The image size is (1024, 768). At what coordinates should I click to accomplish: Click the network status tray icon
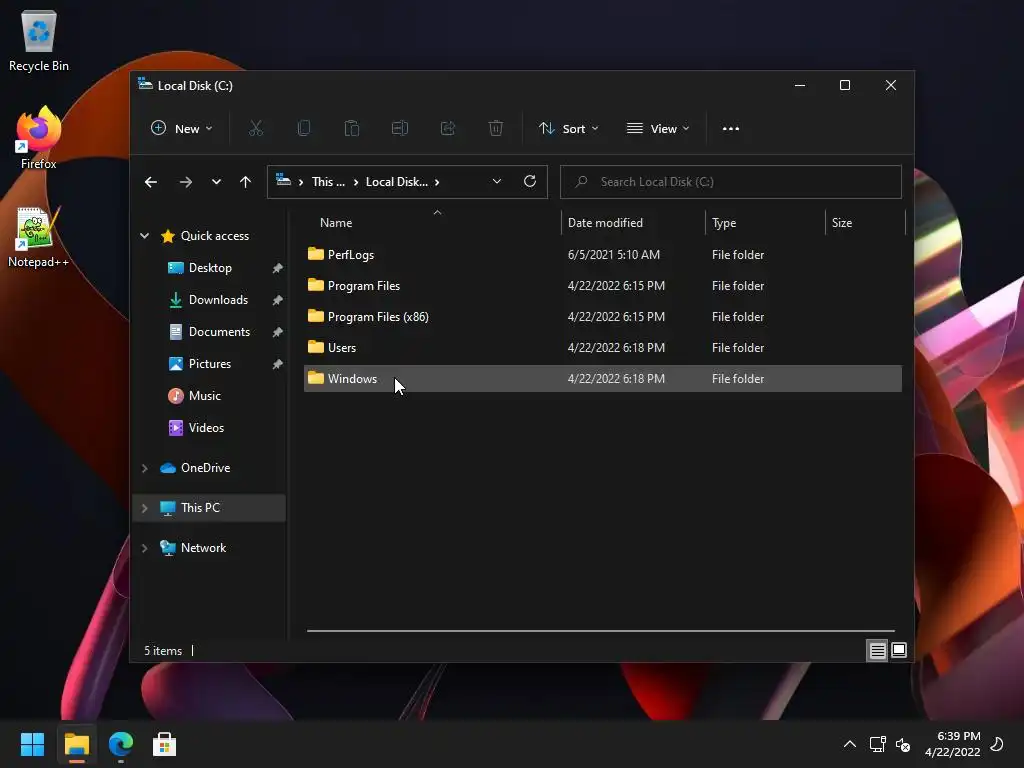pyautogui.click(x=877, y=744)
